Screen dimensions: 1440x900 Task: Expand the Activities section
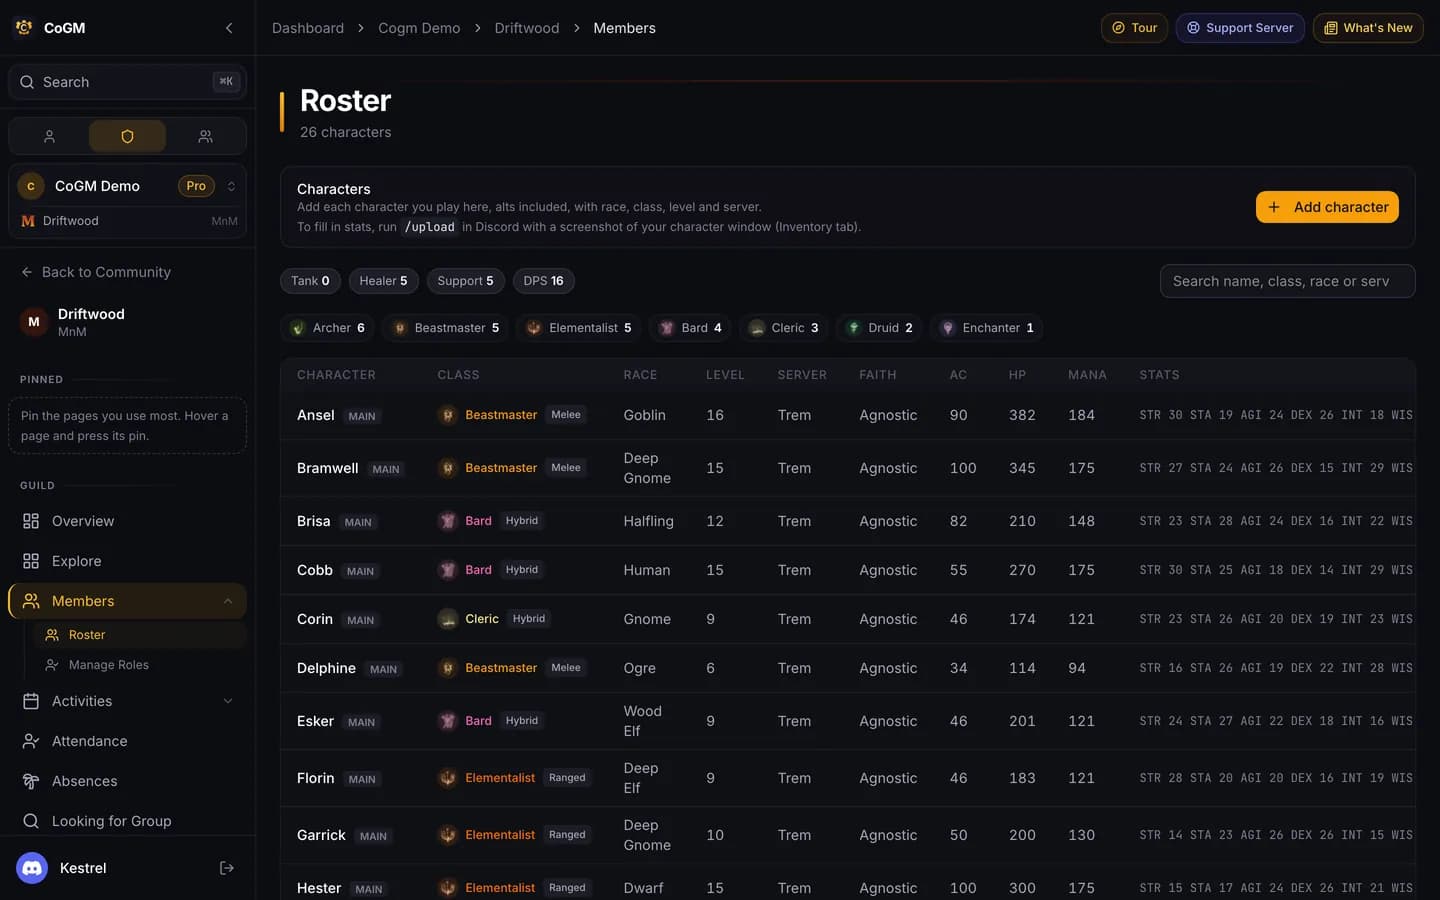(x=228, y=701)
